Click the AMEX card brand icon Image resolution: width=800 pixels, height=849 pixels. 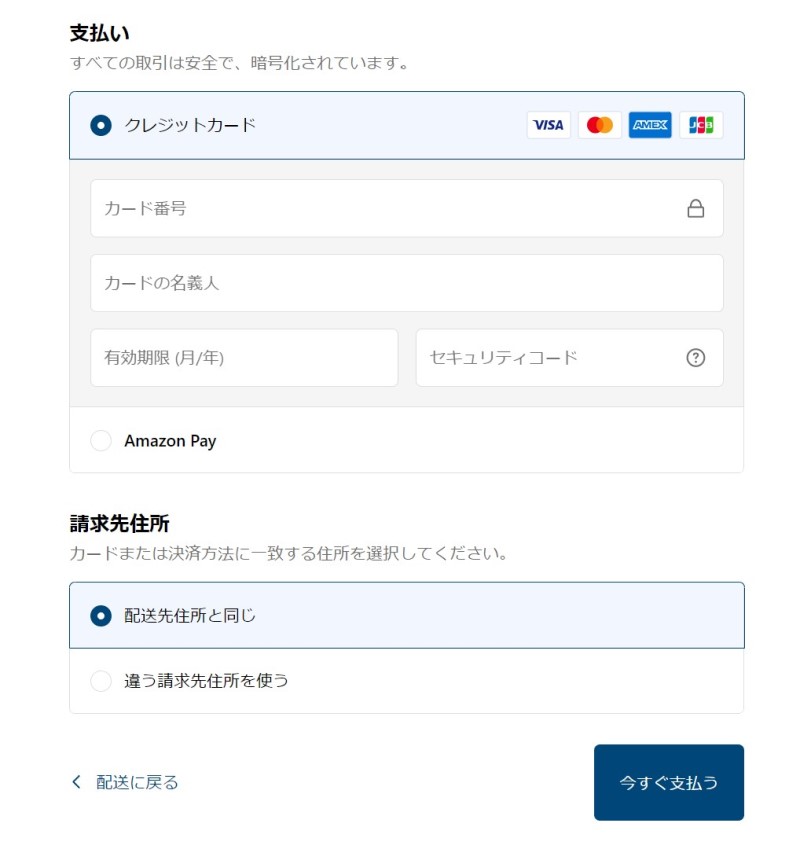click(649, 125)
